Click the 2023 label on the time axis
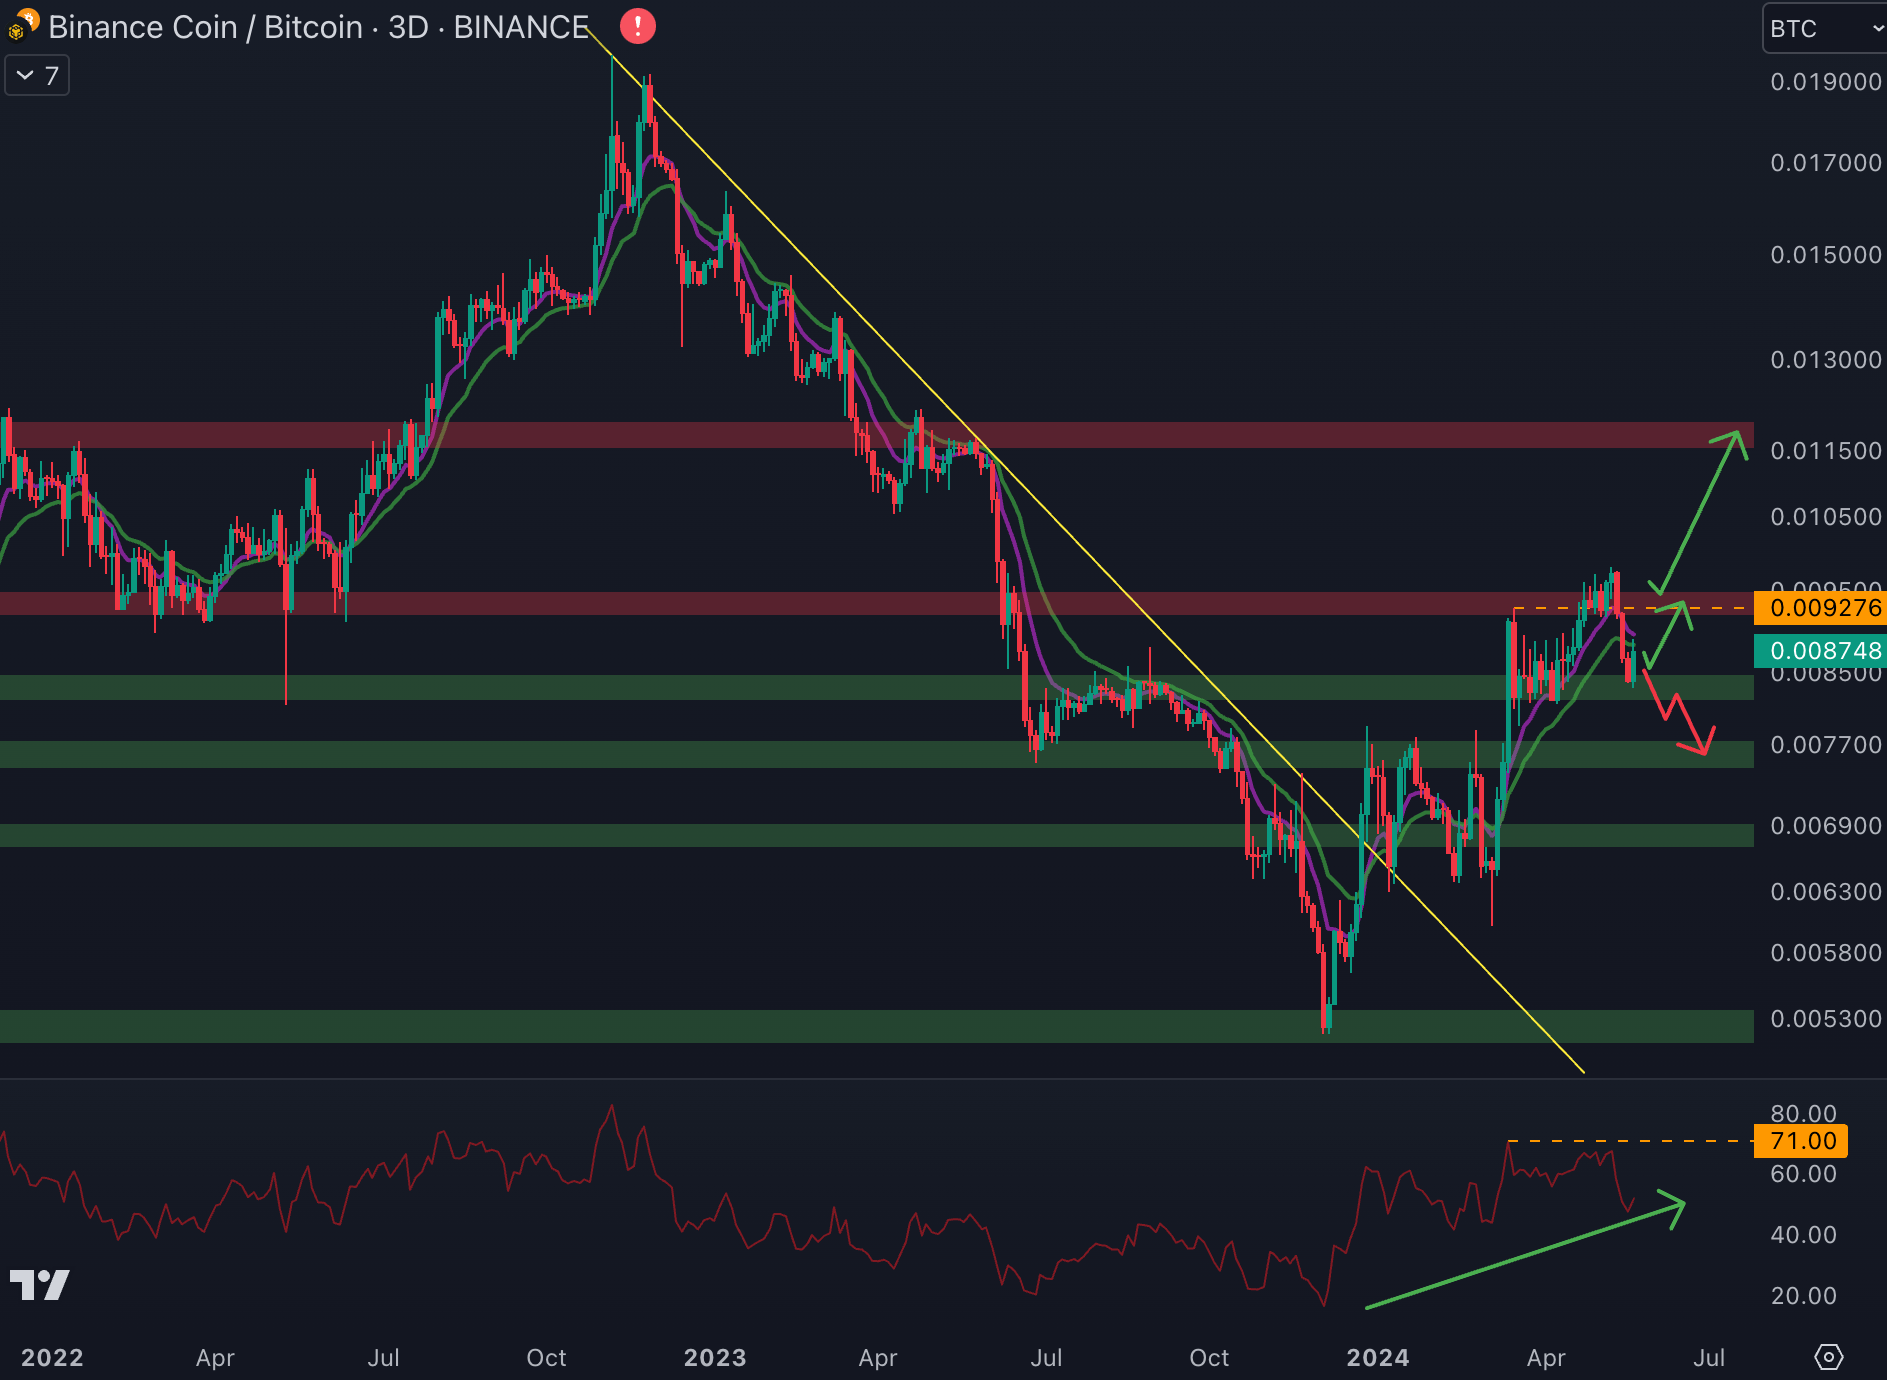 (714, 1357)
